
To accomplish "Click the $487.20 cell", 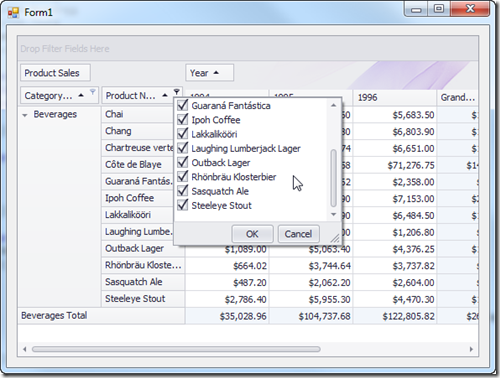I will (227, 283).
